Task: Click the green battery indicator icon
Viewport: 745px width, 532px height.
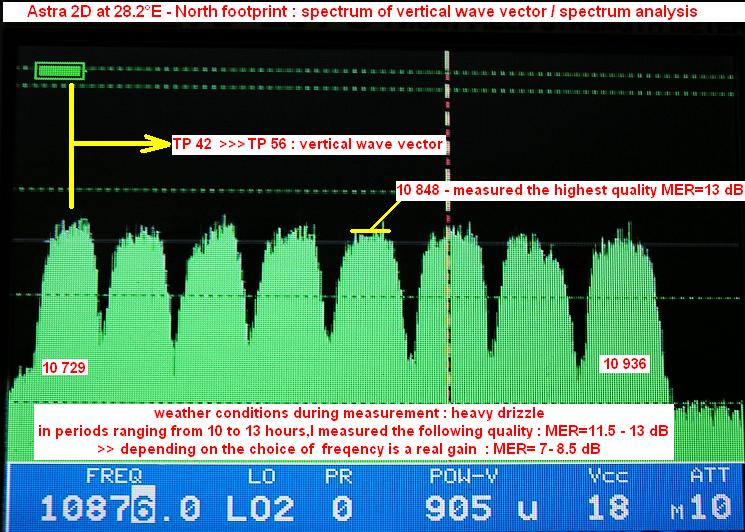Action: tap(60, 71)
